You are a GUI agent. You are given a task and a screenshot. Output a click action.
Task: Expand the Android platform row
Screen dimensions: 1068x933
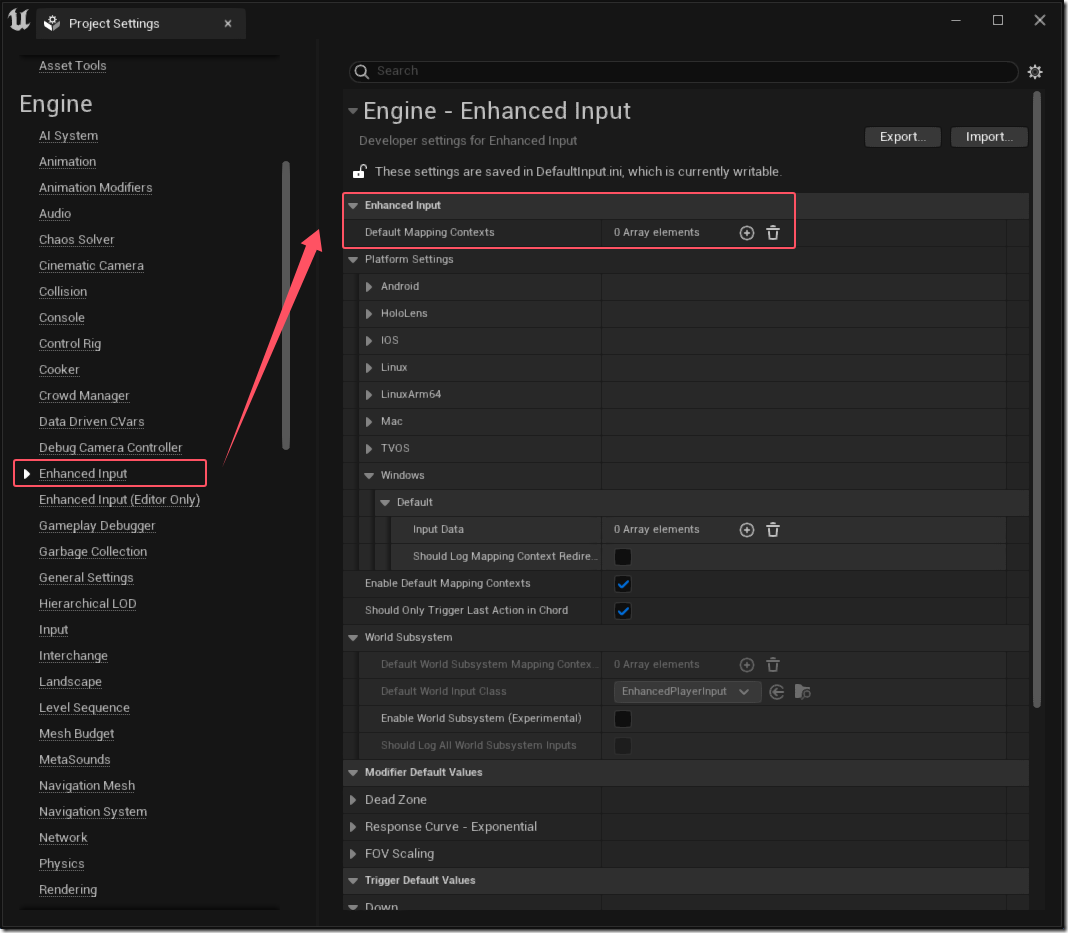pyautogui.click(x=368, y=287)
